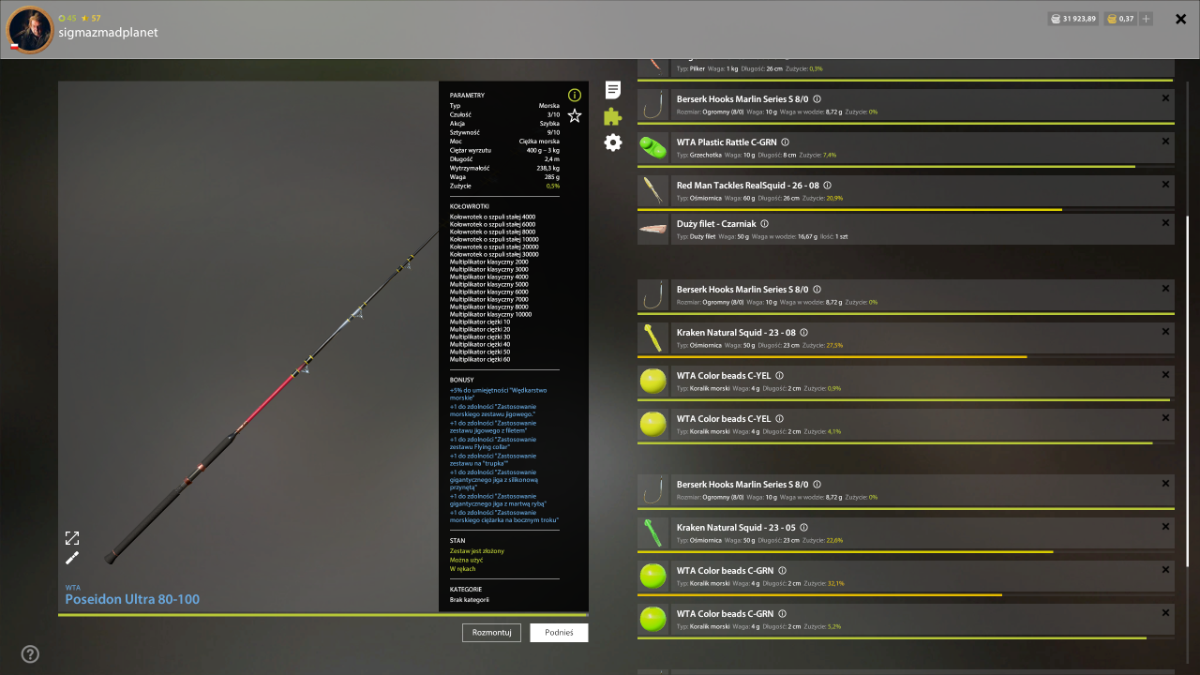Viewport: 1200px width, 675px height.
Task: Open the help question mark icon
Action: pos(30,654)
